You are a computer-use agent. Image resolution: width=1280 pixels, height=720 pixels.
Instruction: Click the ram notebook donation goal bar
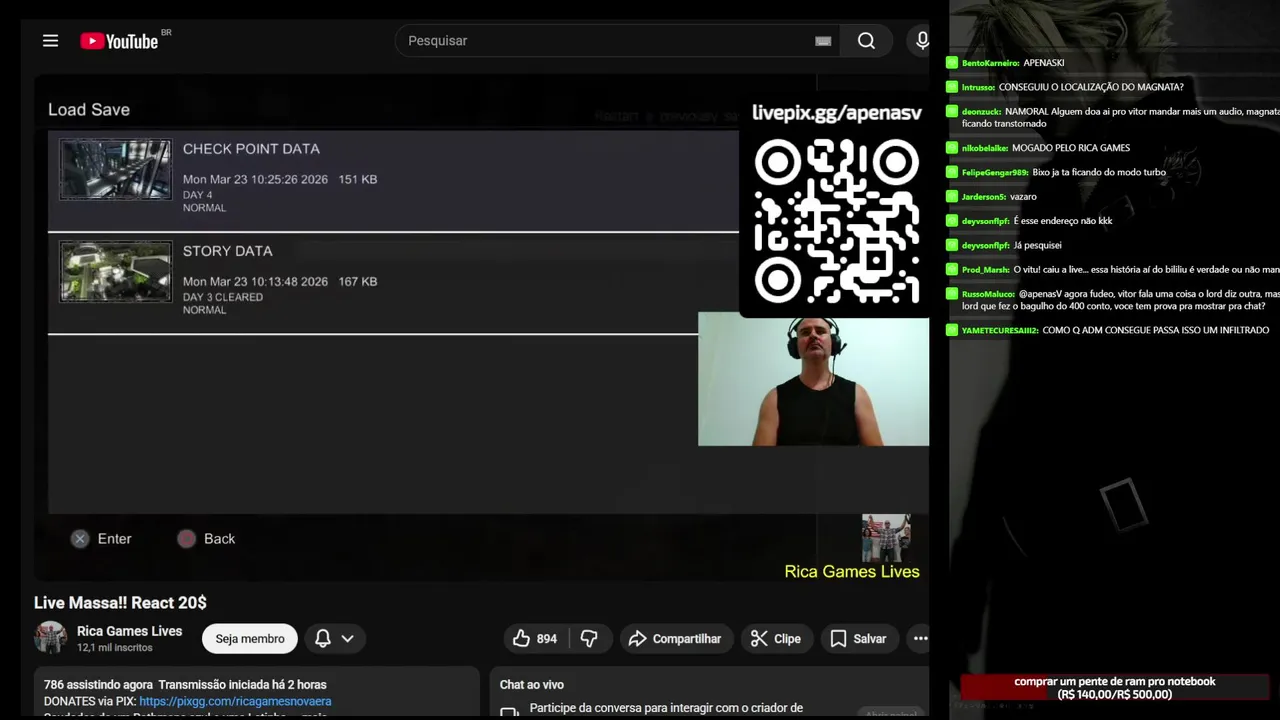pyautogui.click(x=1114, y=687)
